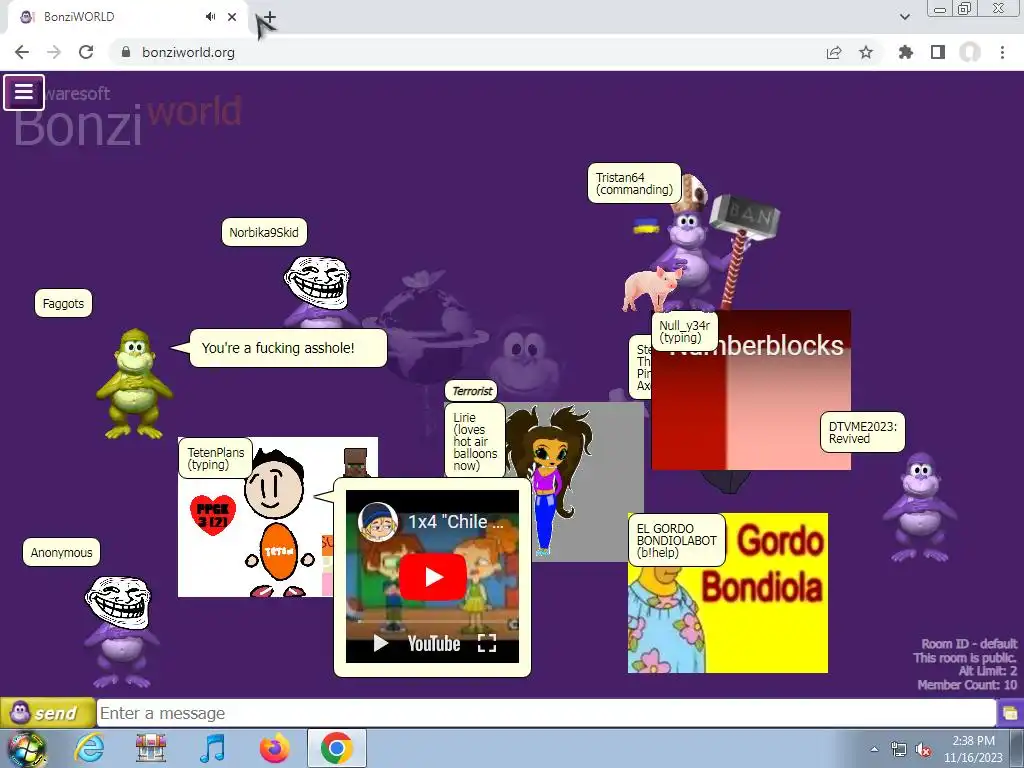Click the Chrome taskbar icon
Image resolution: width=1024 pixels, height=768 pixels.
336,748
